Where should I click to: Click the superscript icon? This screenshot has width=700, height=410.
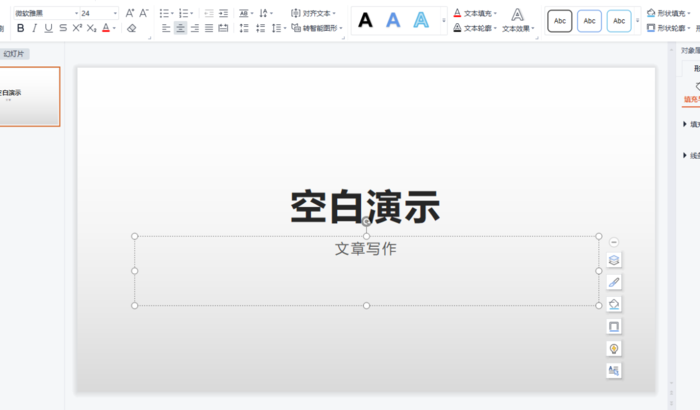pos(77,28)
